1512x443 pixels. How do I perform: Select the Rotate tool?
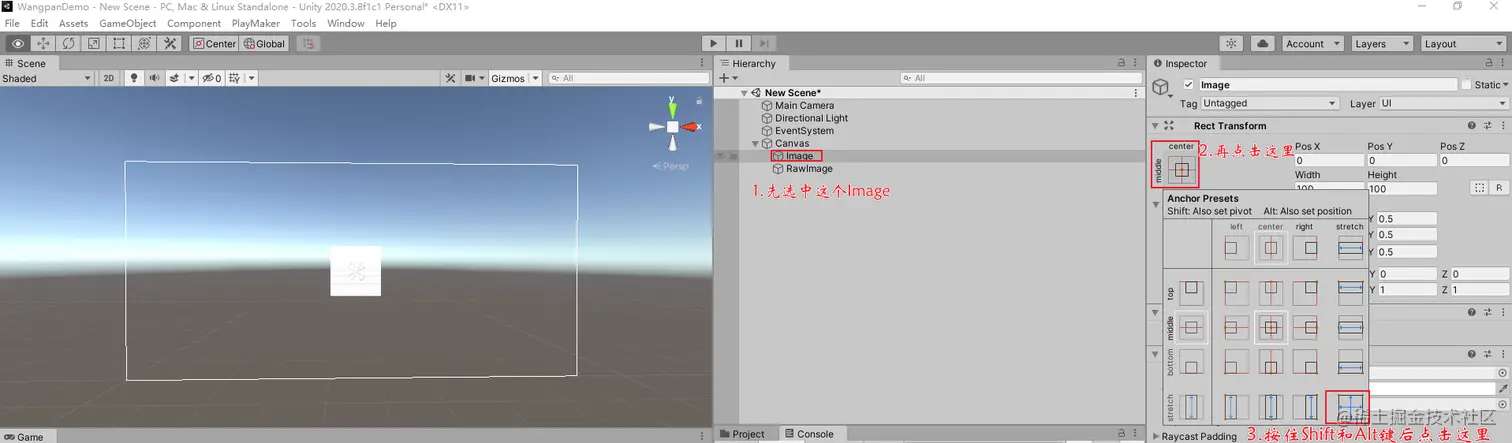pyautogui.click(x=68, y=43)
